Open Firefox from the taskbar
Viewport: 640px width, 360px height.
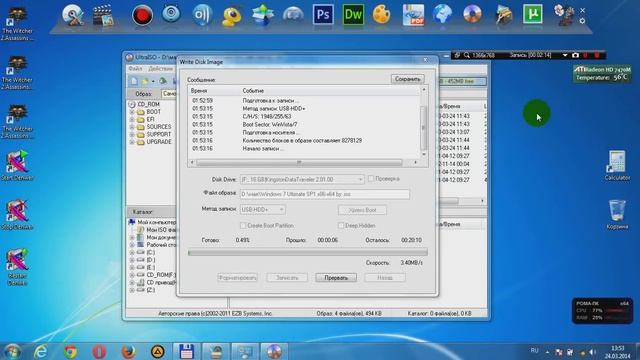click(x=128, y=351)
